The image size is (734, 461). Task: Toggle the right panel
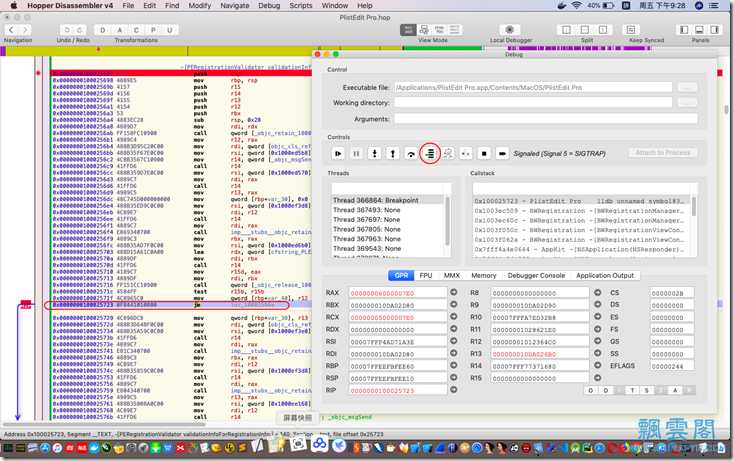pos(715,29)
